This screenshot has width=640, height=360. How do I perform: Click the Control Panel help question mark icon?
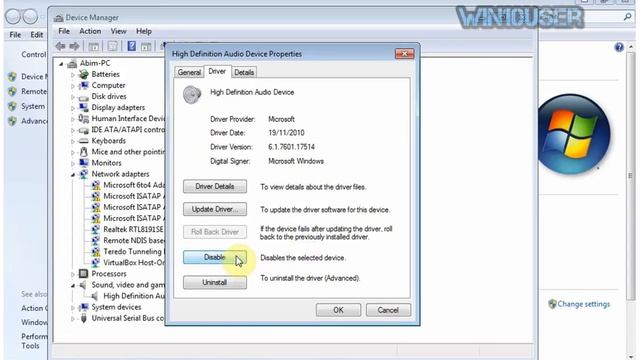(619, 47)
